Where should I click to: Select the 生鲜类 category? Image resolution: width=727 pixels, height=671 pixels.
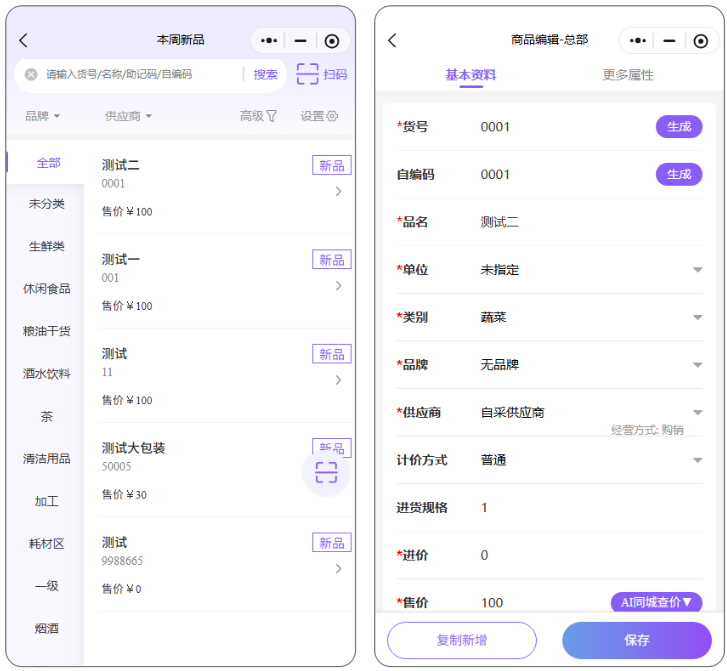click(47, 246)
